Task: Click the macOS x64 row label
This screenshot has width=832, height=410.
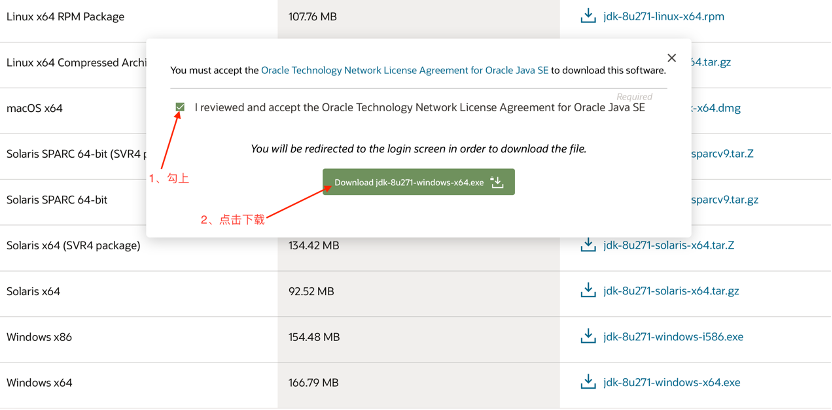Action: (x=34, y=108)
